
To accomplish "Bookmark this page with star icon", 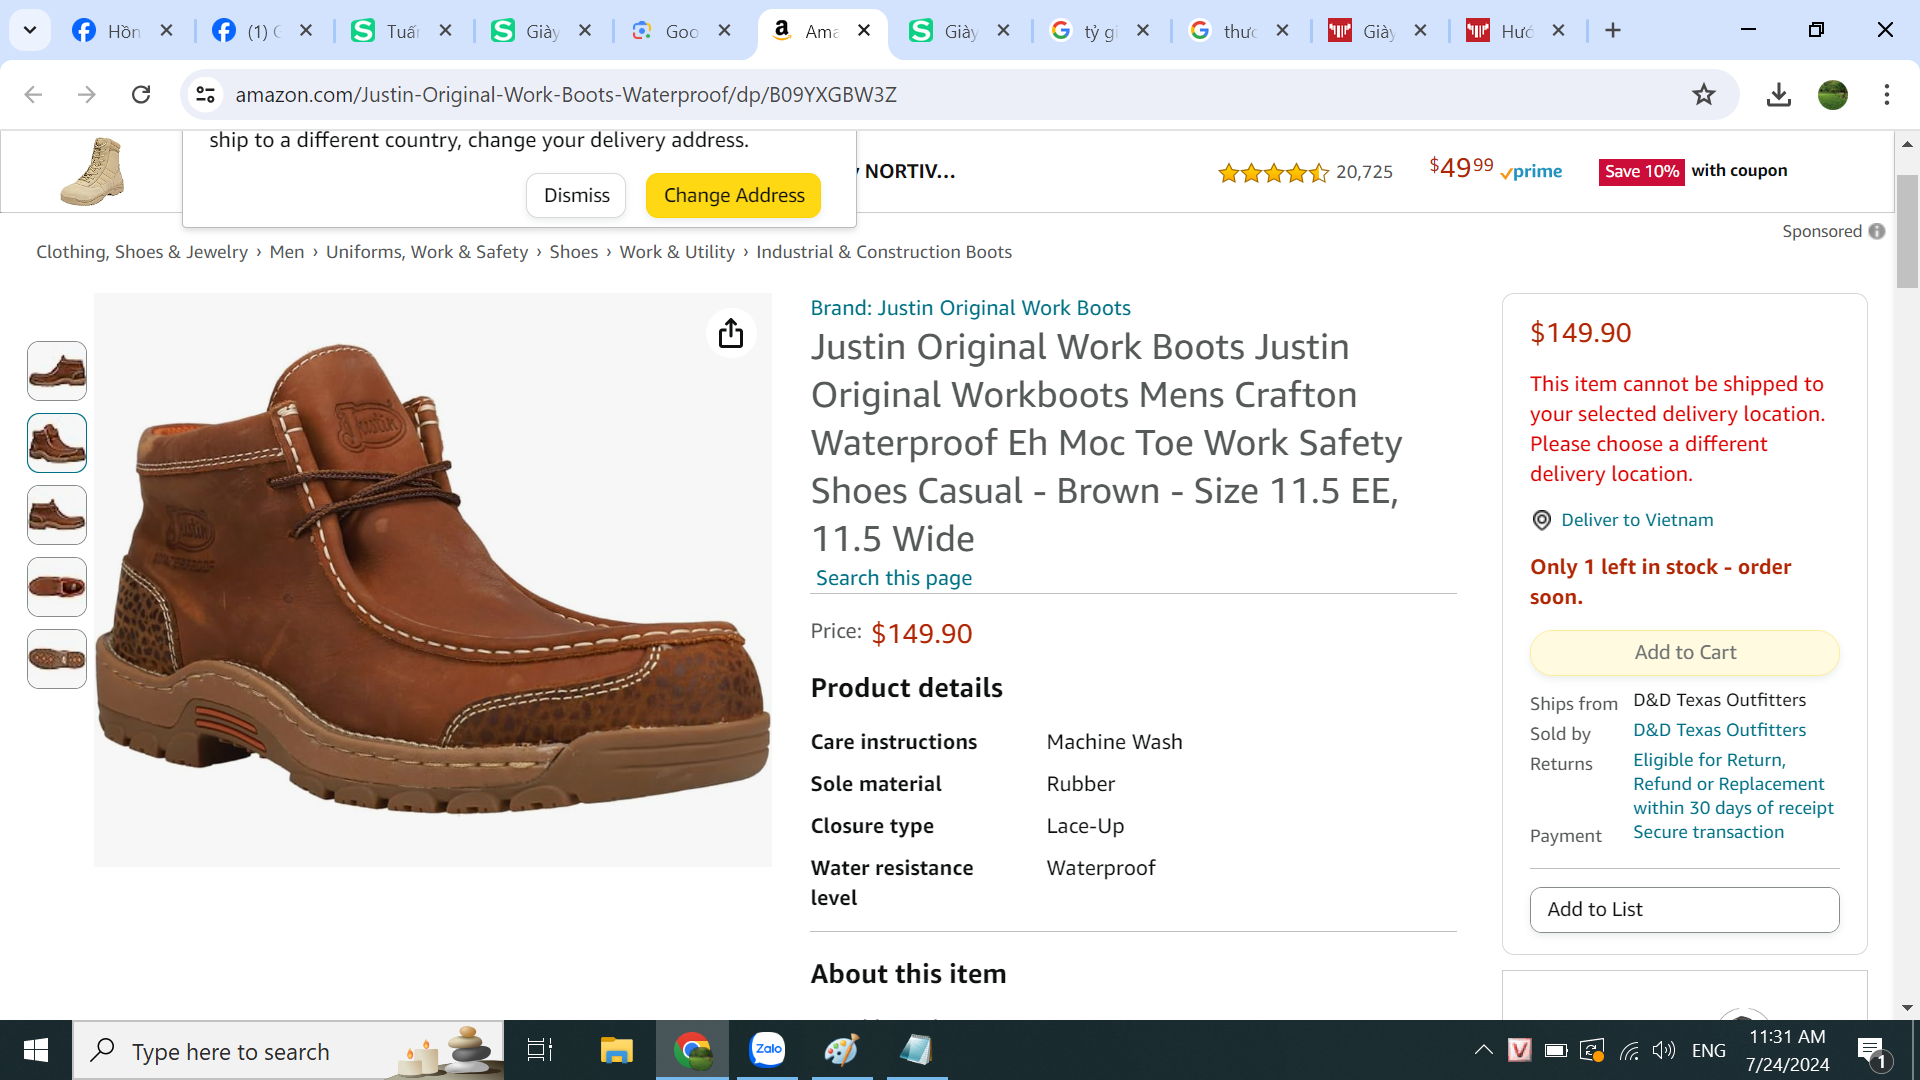I will point(1703,94).
